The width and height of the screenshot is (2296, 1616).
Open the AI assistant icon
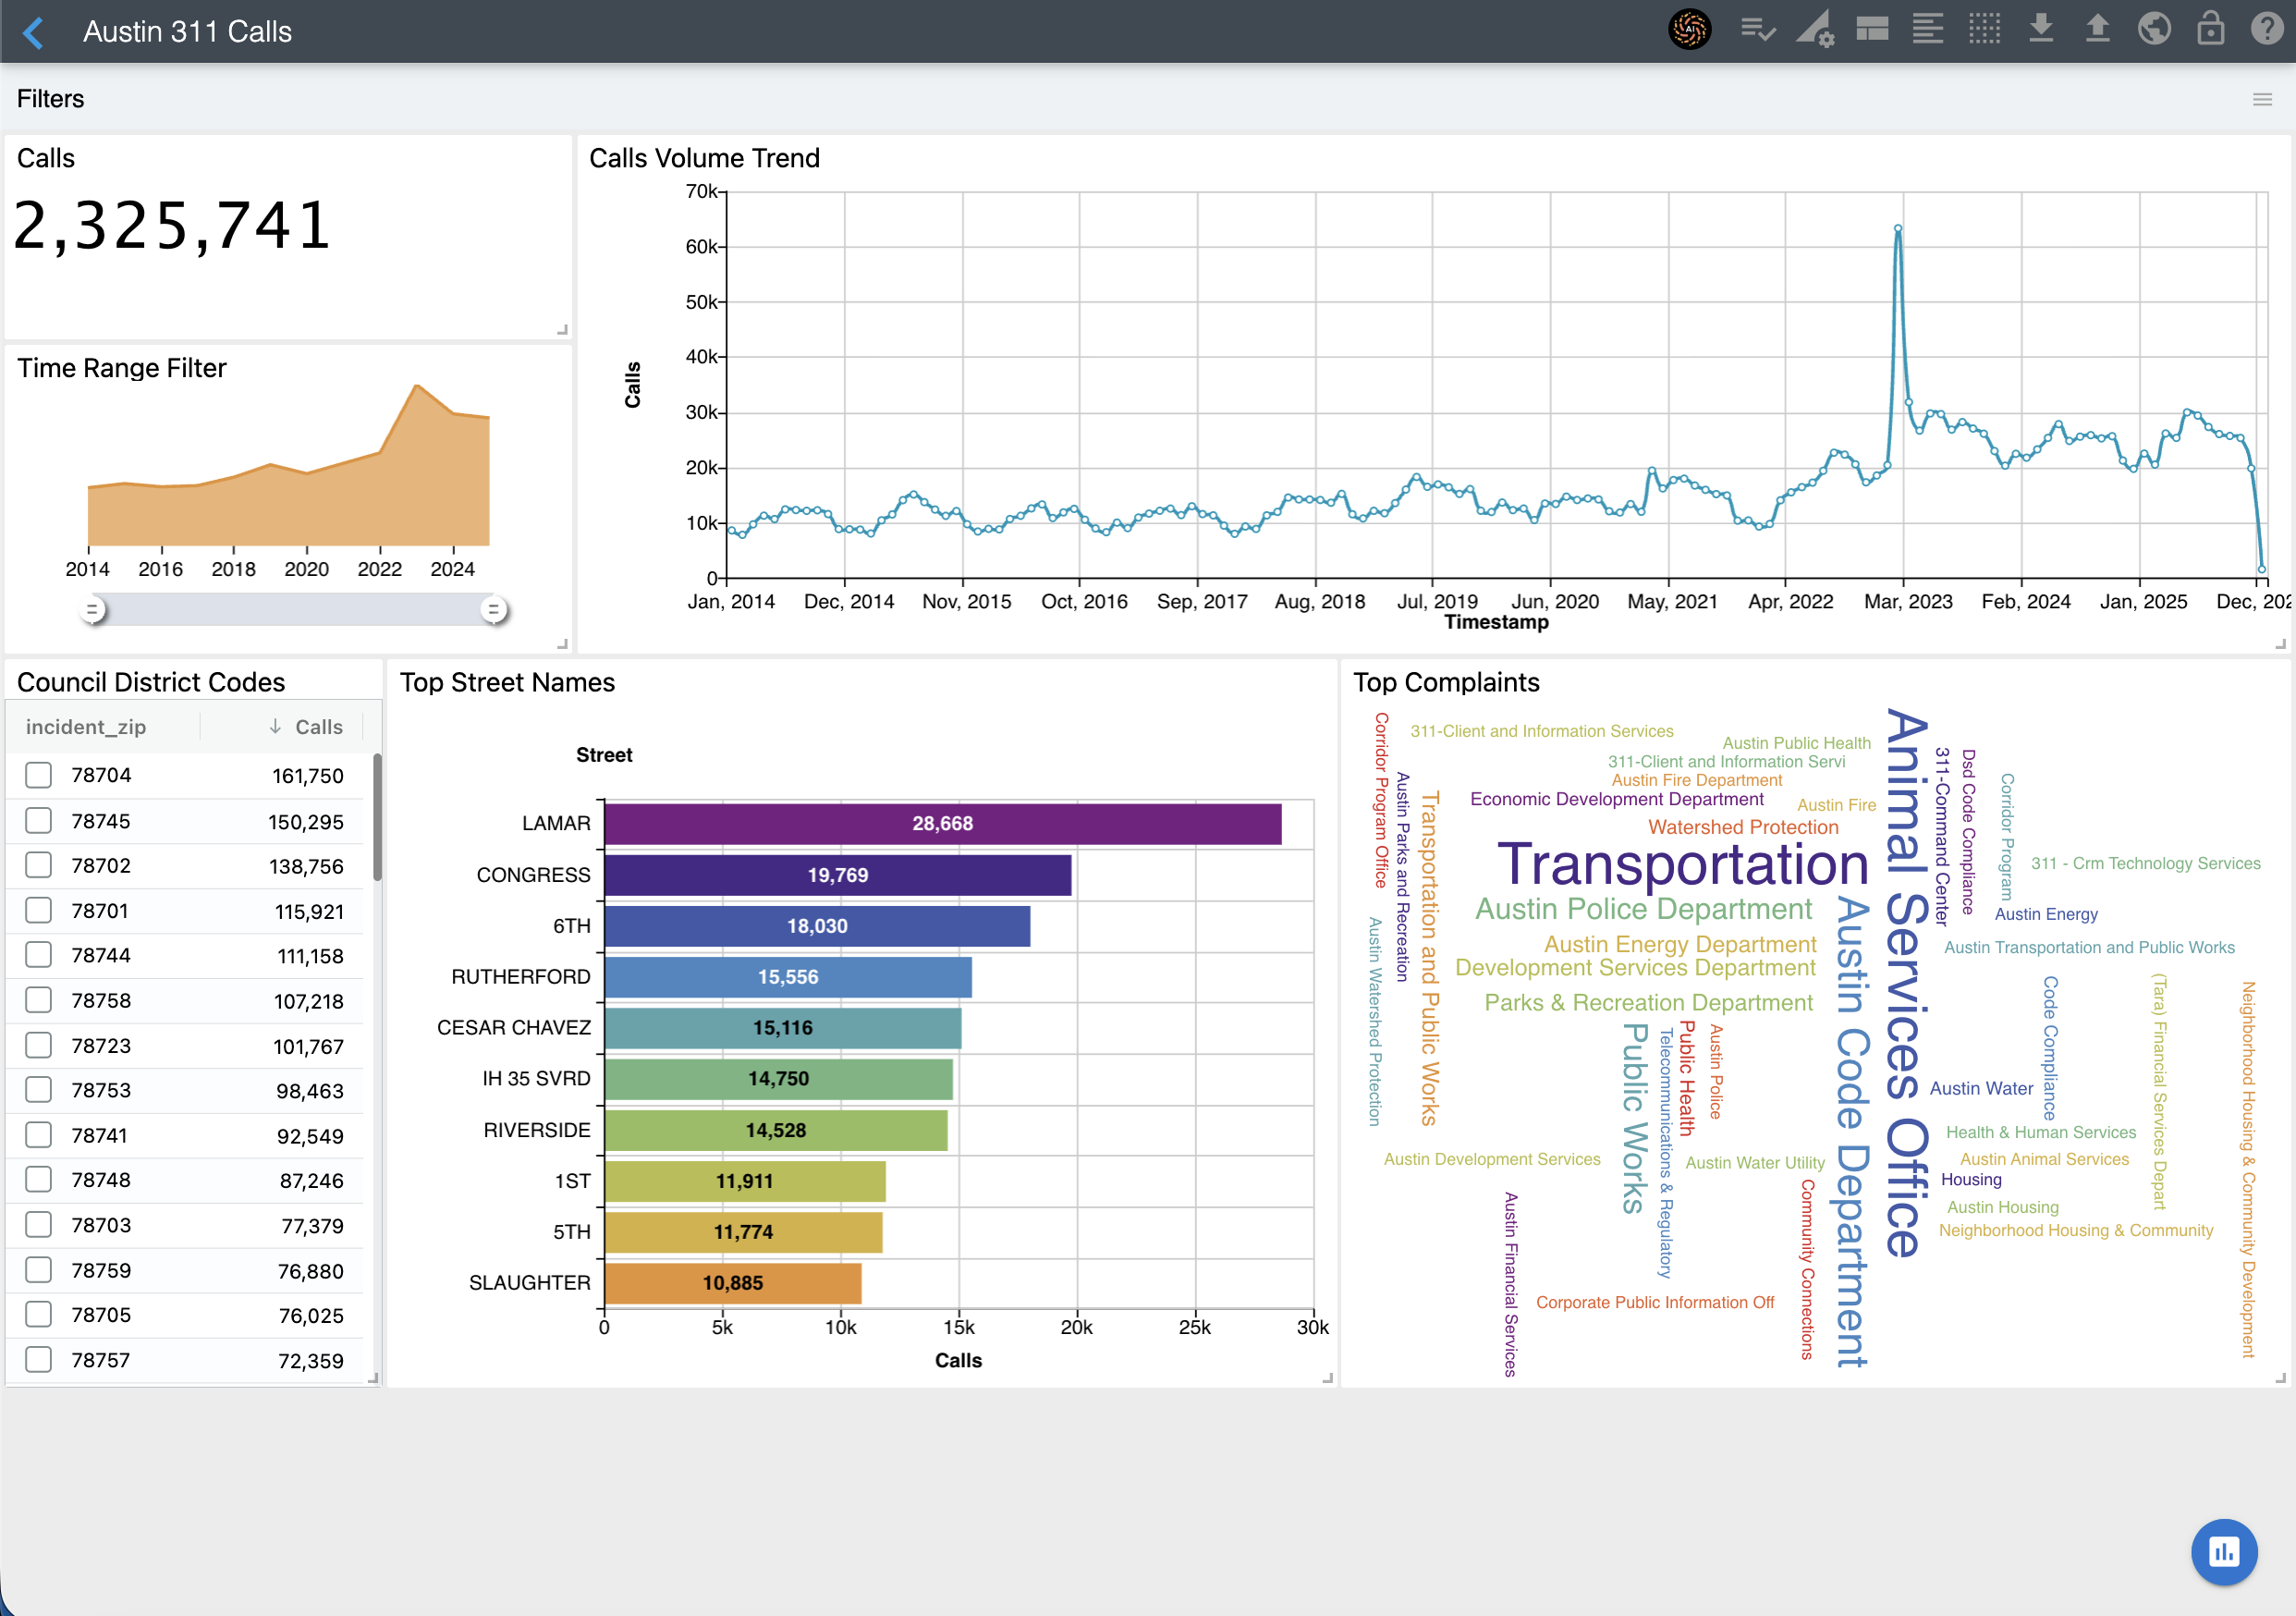coord(1689,30)
